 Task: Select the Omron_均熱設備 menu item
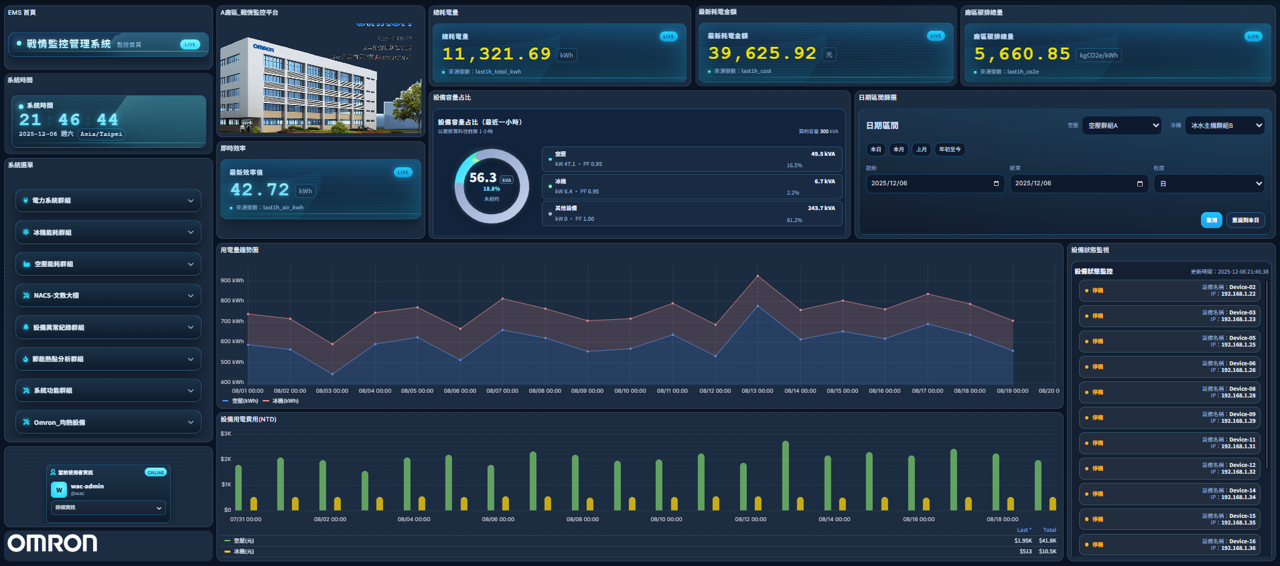click(108, 422)
